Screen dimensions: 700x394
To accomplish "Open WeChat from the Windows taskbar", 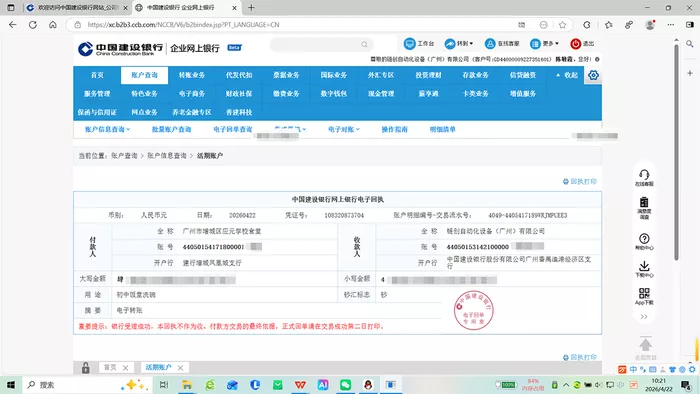I will coord(345,385).
